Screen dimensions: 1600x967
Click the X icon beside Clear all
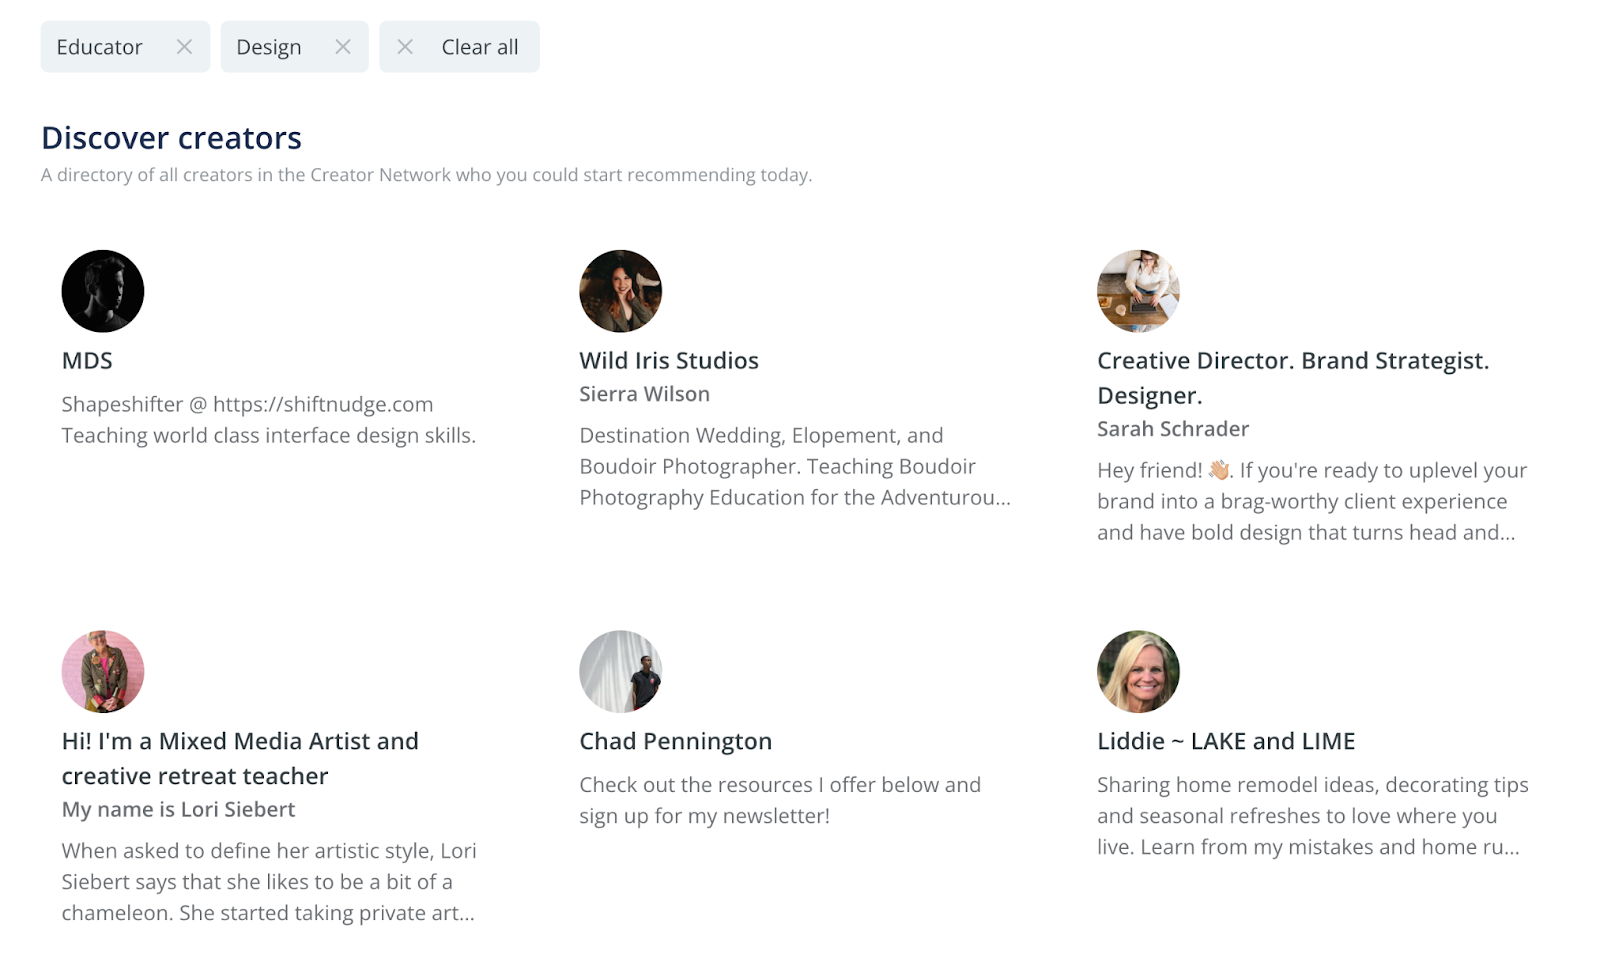405,47
